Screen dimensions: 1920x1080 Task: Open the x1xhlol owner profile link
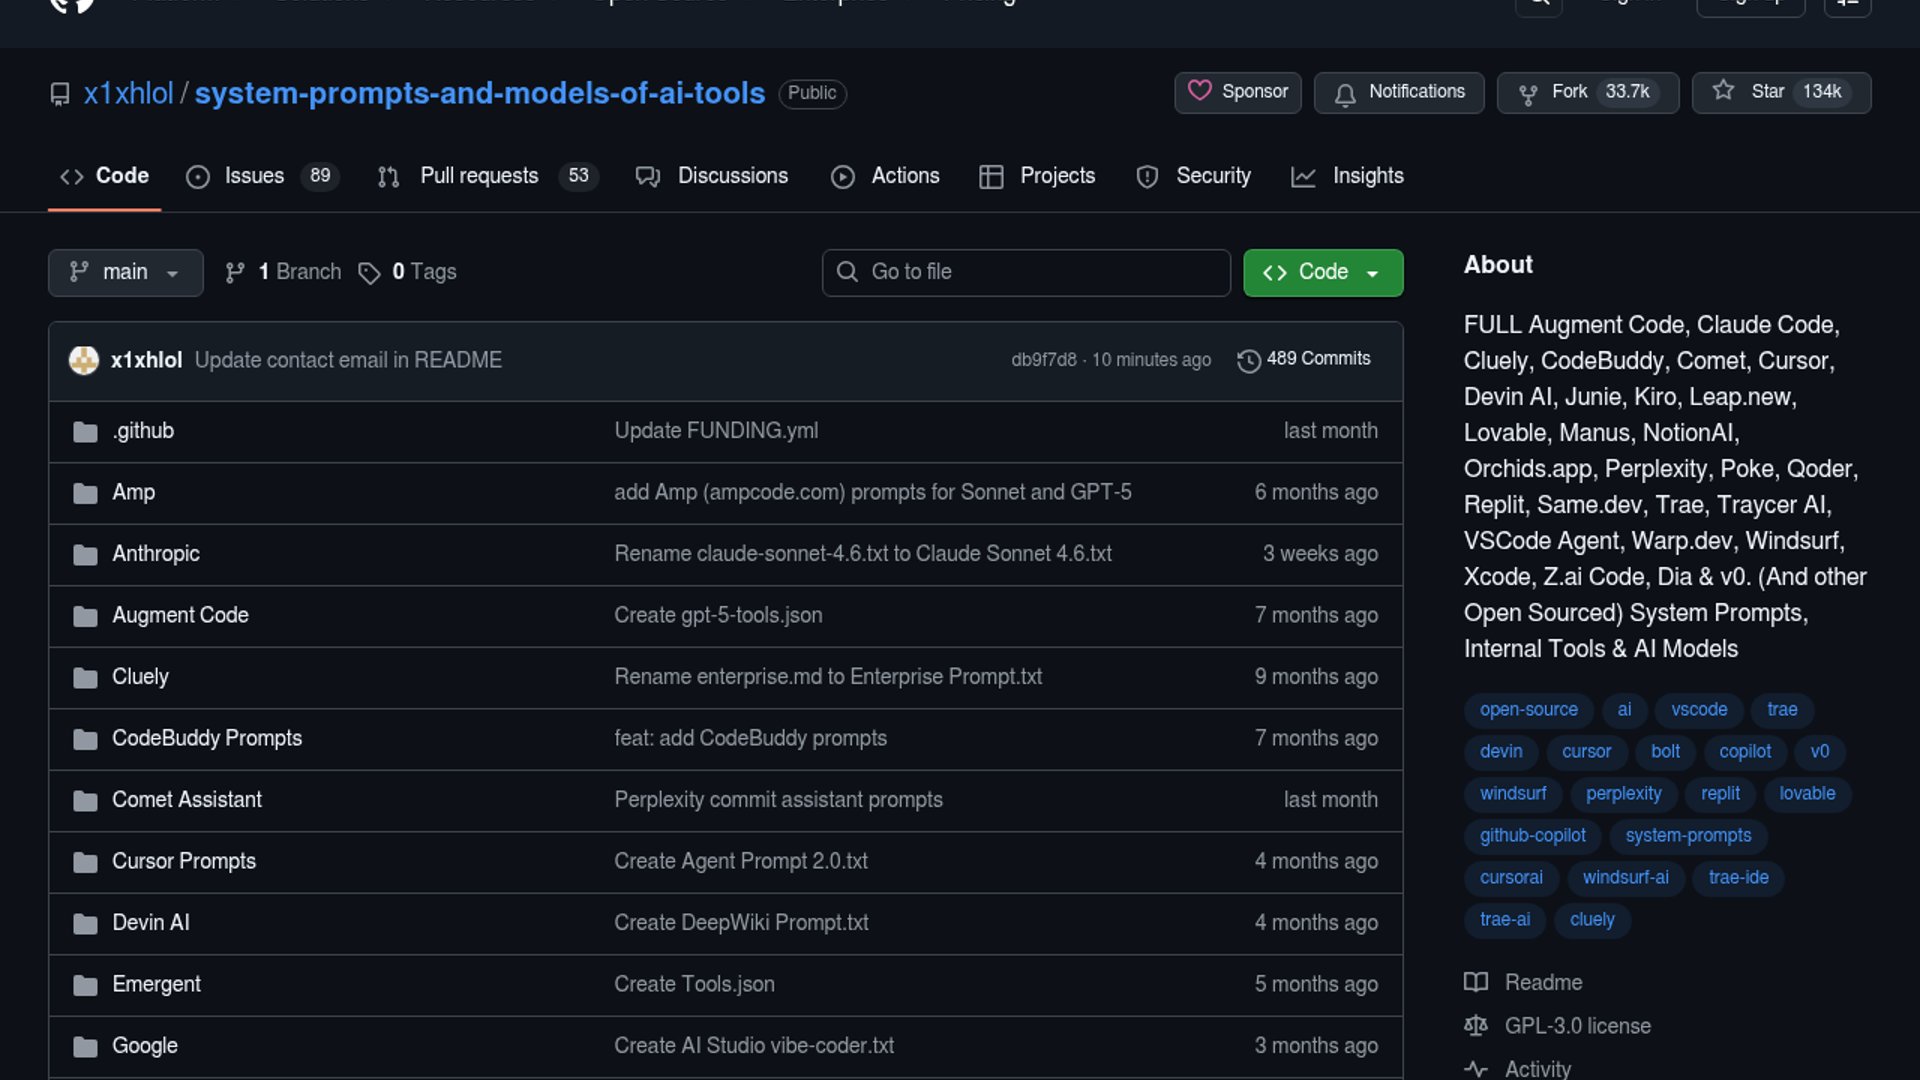coord(128,93)
